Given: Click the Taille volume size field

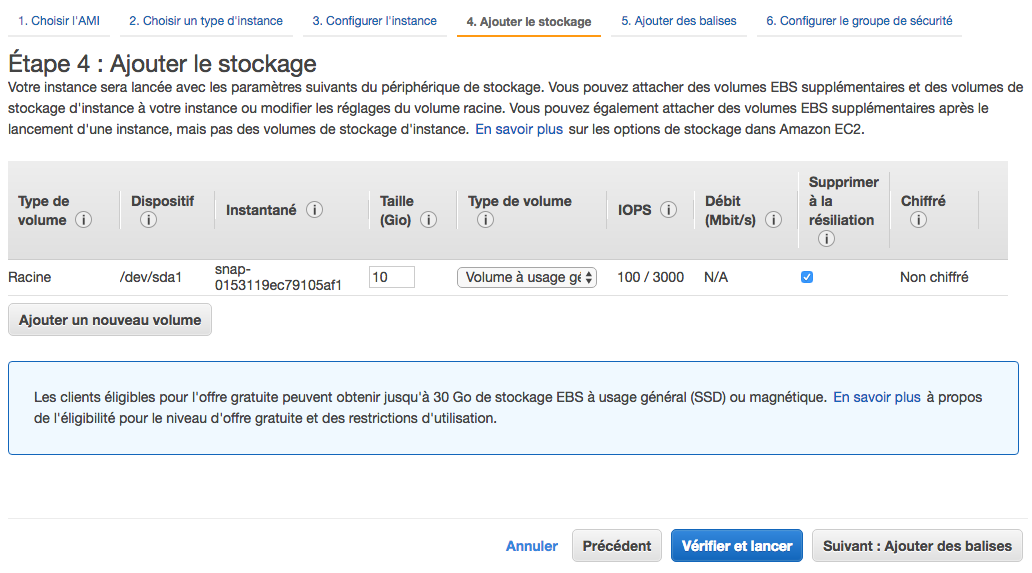Looking at the screenshot, I should (x=391, y=277).
